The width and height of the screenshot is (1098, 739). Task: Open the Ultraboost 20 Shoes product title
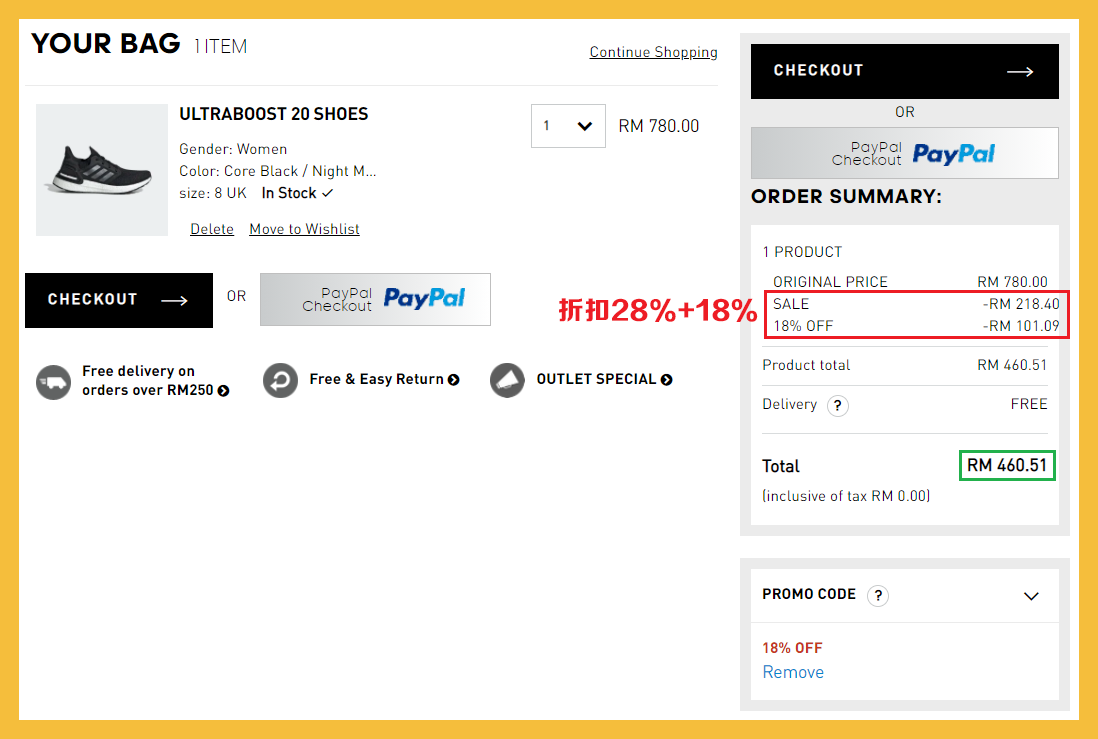click(273, 114)
